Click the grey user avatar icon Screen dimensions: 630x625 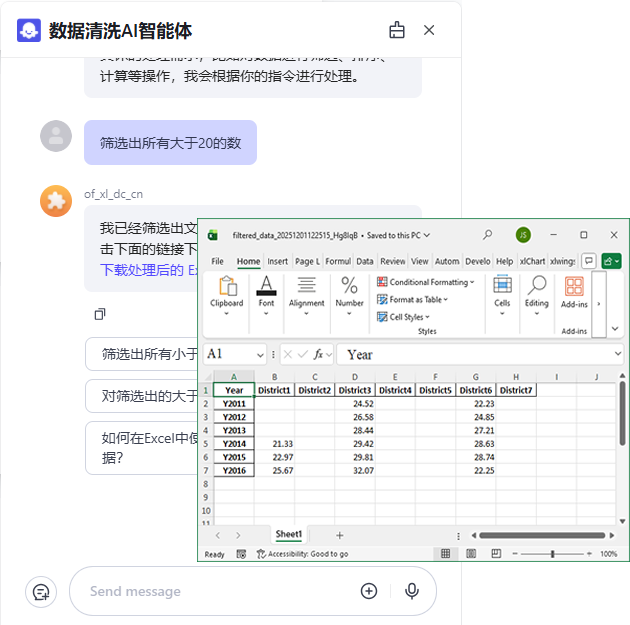56,136
